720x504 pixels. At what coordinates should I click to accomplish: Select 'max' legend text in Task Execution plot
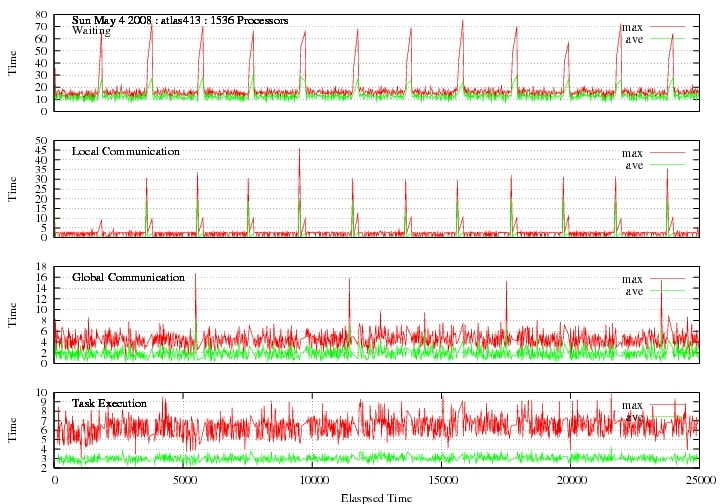(632, 405)
